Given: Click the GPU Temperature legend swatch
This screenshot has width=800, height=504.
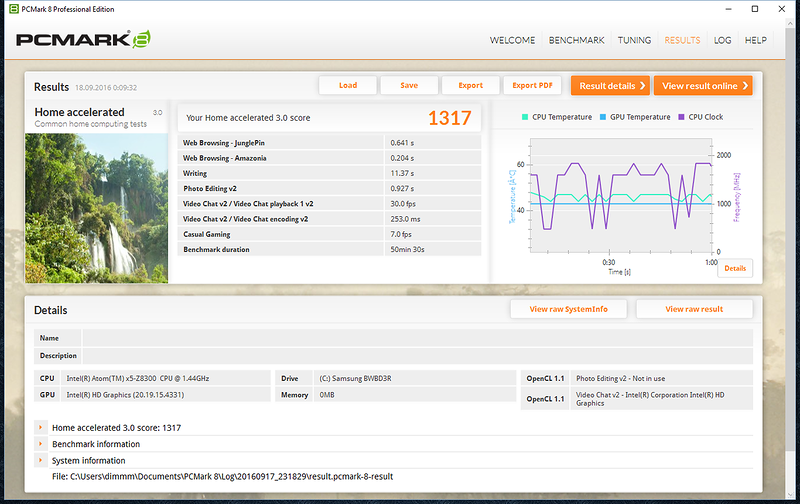Looking at the screenshot, I should [x=603, y=117].
